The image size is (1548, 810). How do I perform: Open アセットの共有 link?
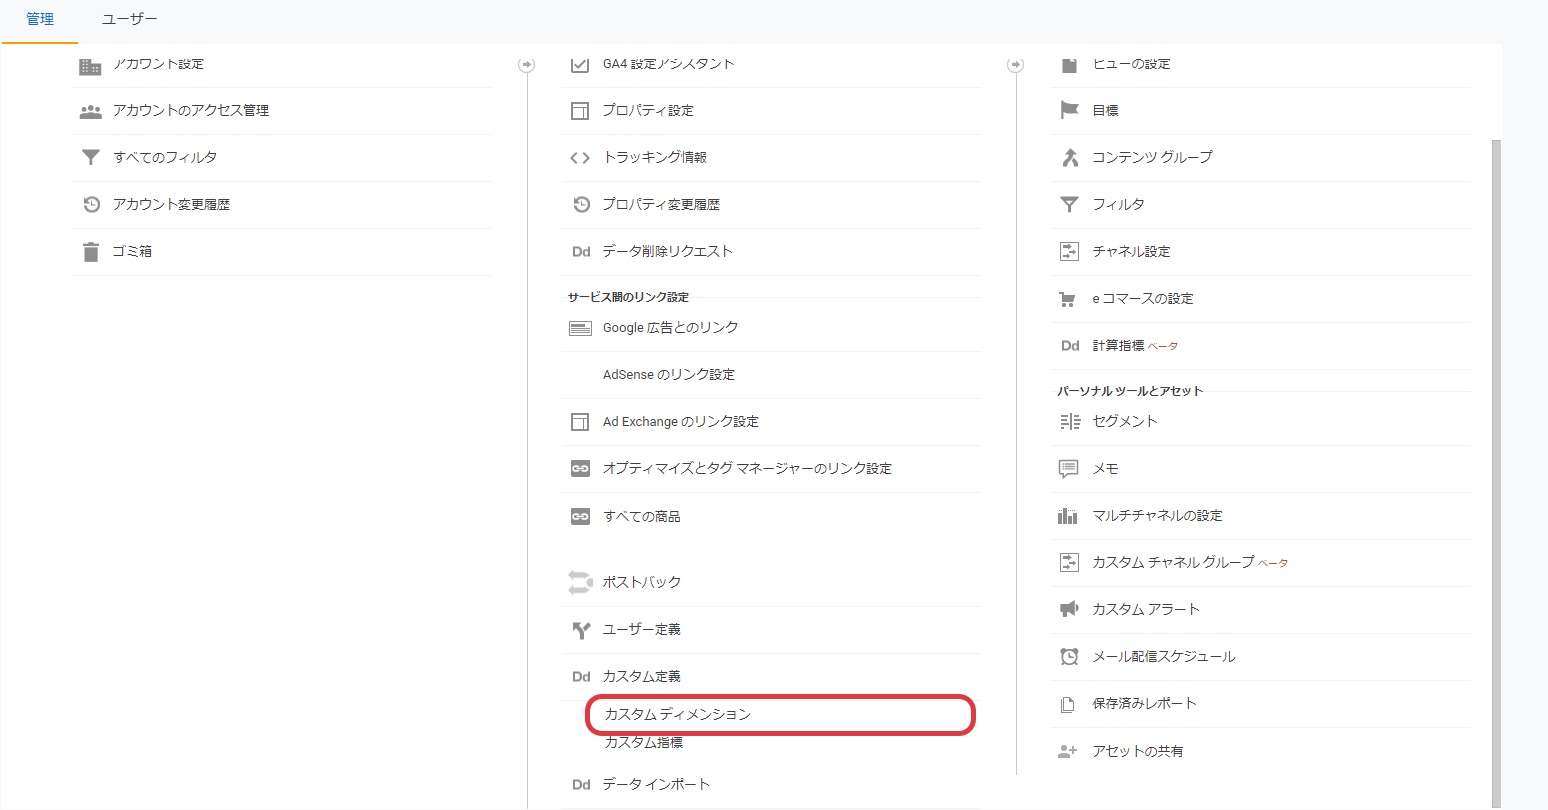pos(1138,751)
